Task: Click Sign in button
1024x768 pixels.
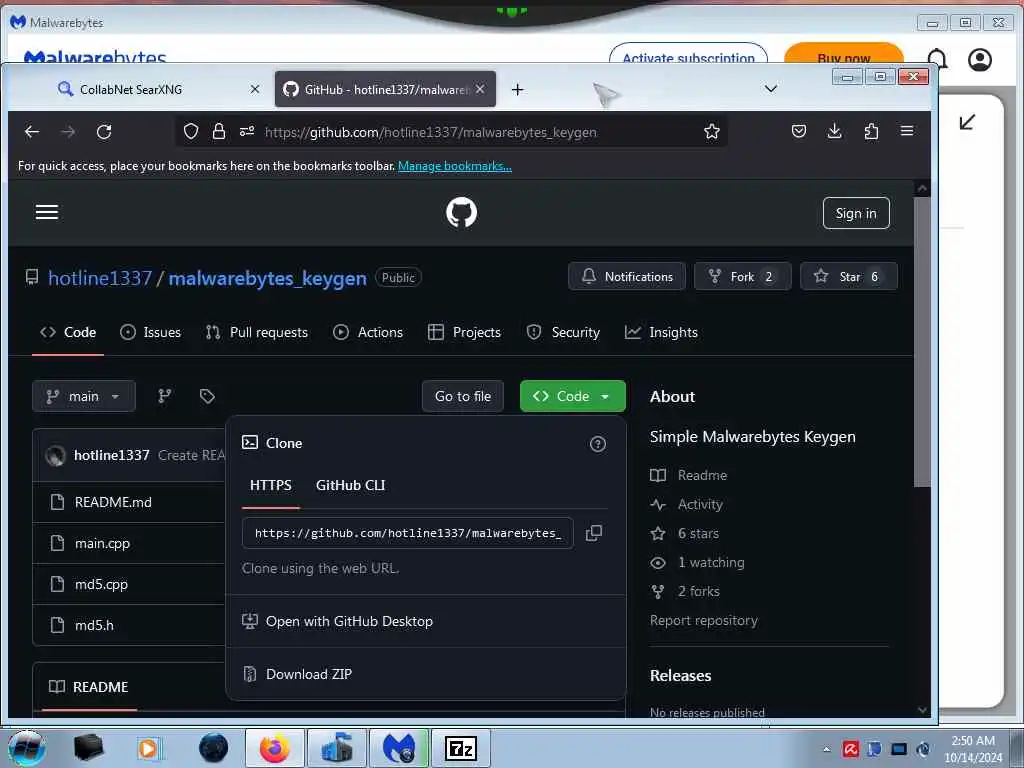Action: (856, 213)
